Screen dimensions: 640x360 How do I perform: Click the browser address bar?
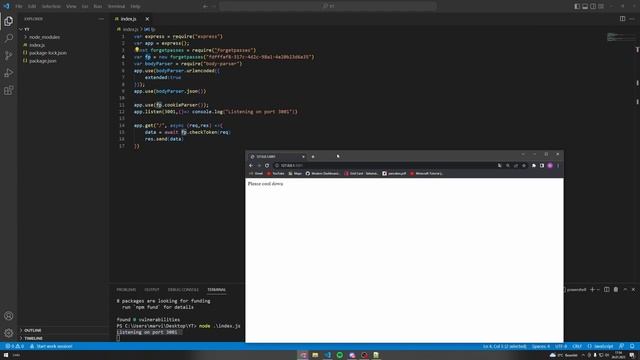coord(384,165)
